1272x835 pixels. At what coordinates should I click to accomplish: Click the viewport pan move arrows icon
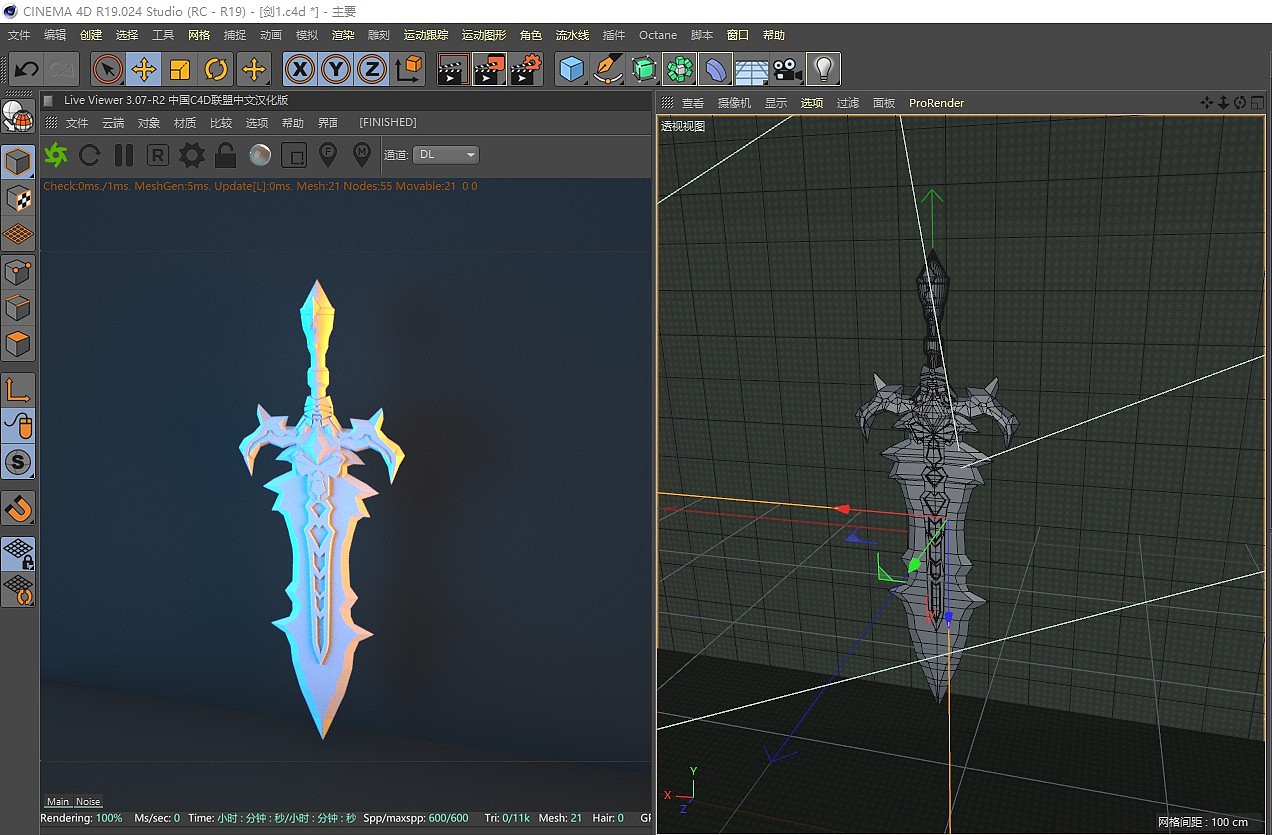point(1207,103)
